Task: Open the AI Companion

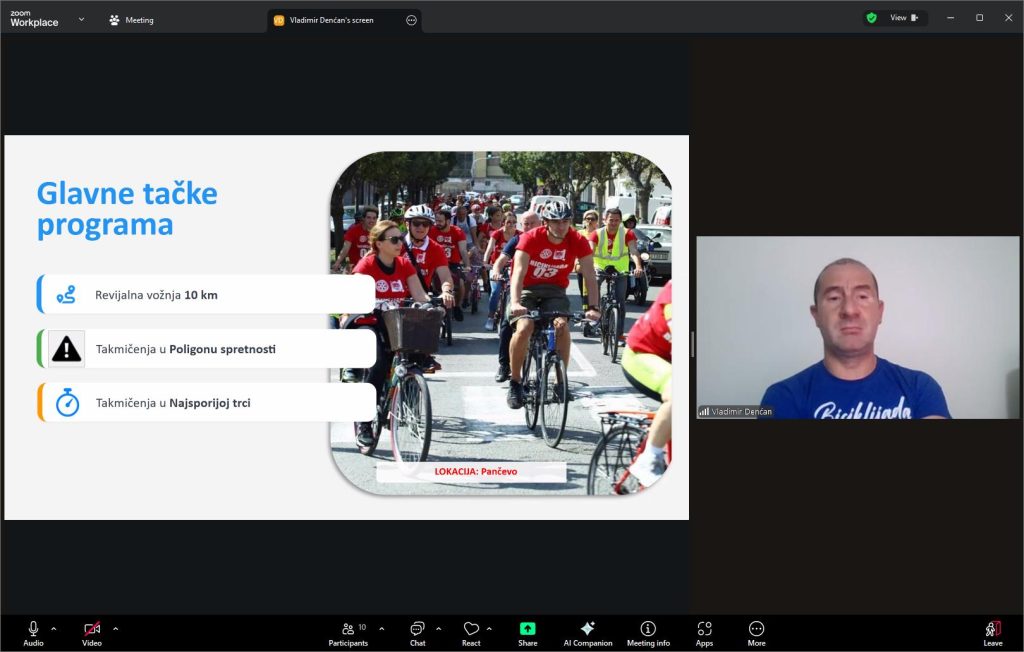Action: 587,633
